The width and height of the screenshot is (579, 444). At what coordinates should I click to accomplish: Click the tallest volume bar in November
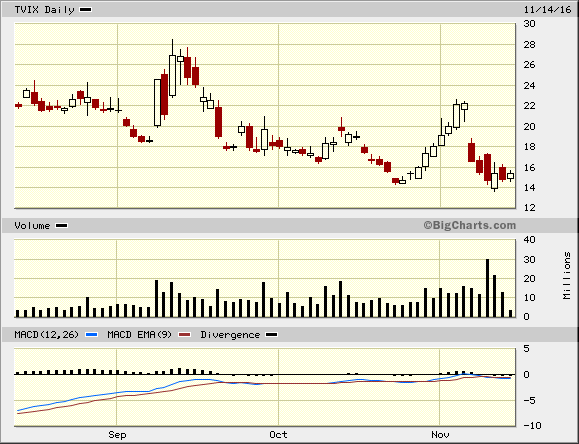(487, 288)
